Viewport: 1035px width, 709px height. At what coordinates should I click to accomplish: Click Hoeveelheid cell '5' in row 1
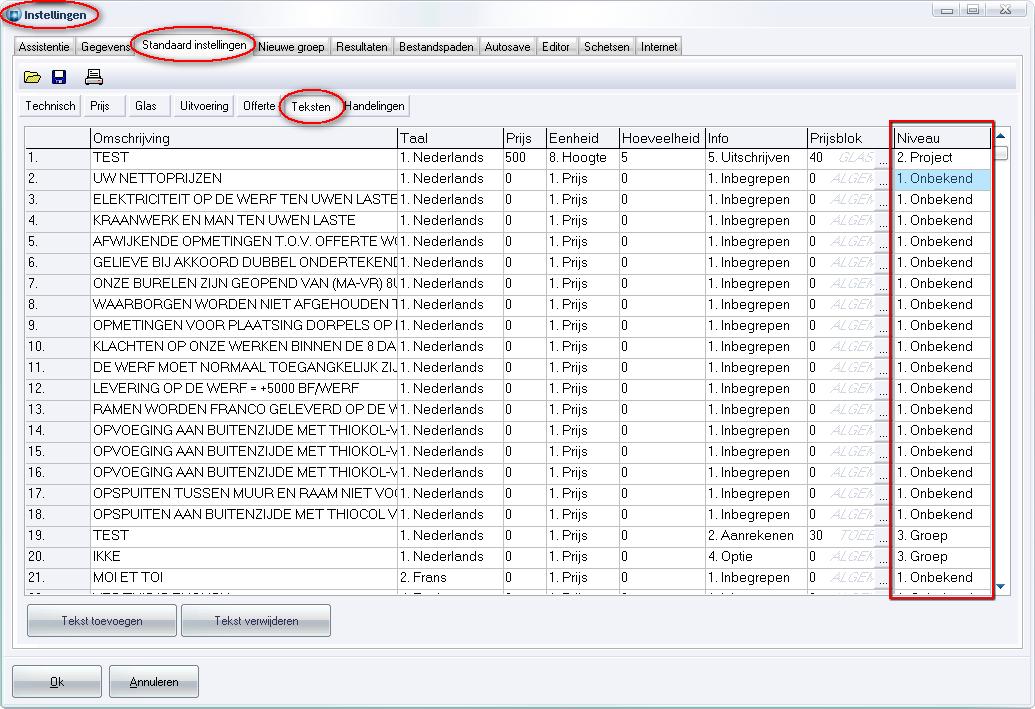661,158
